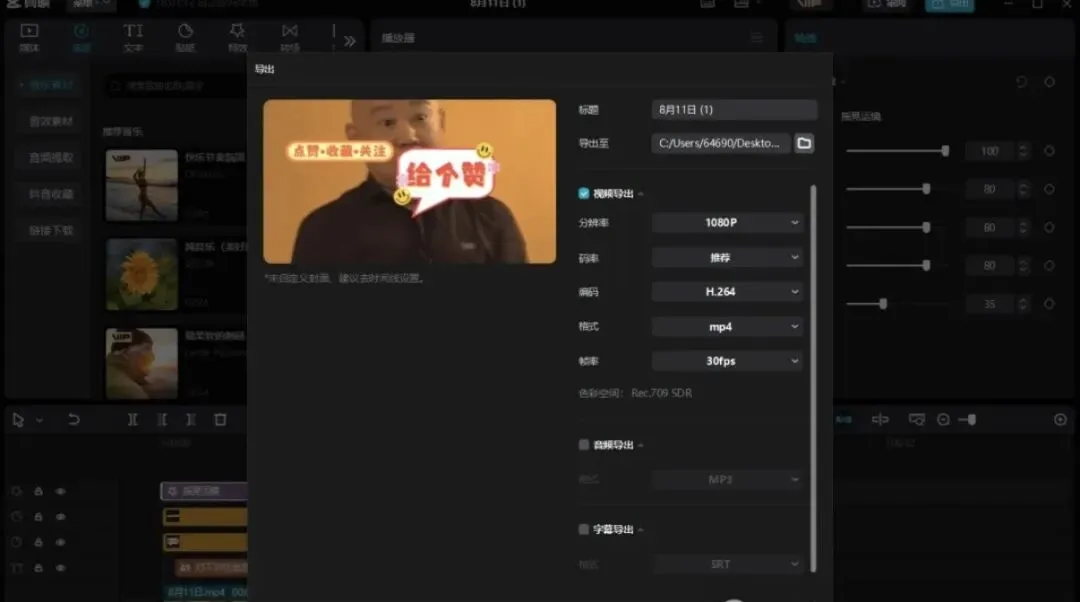Add keyframe for the slider valued 100

1049,151
